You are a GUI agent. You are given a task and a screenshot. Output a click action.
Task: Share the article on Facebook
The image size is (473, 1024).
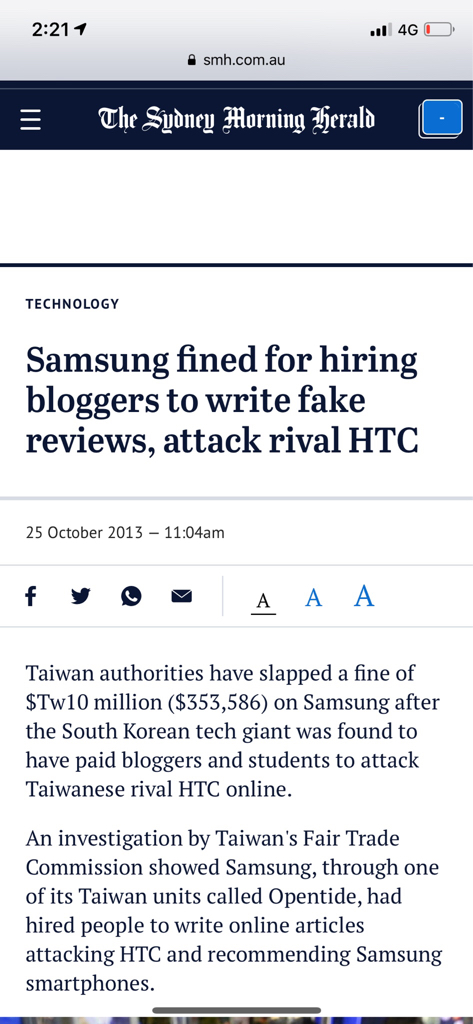tap(31, 596)
